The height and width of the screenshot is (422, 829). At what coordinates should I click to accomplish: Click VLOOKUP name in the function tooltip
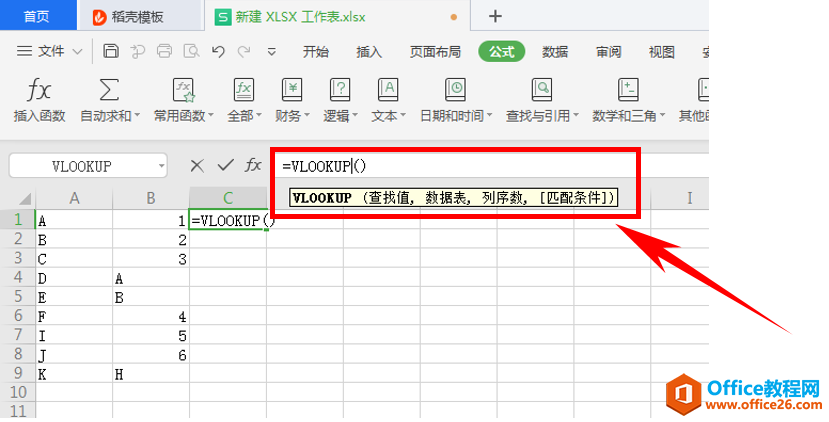point(323,198)
